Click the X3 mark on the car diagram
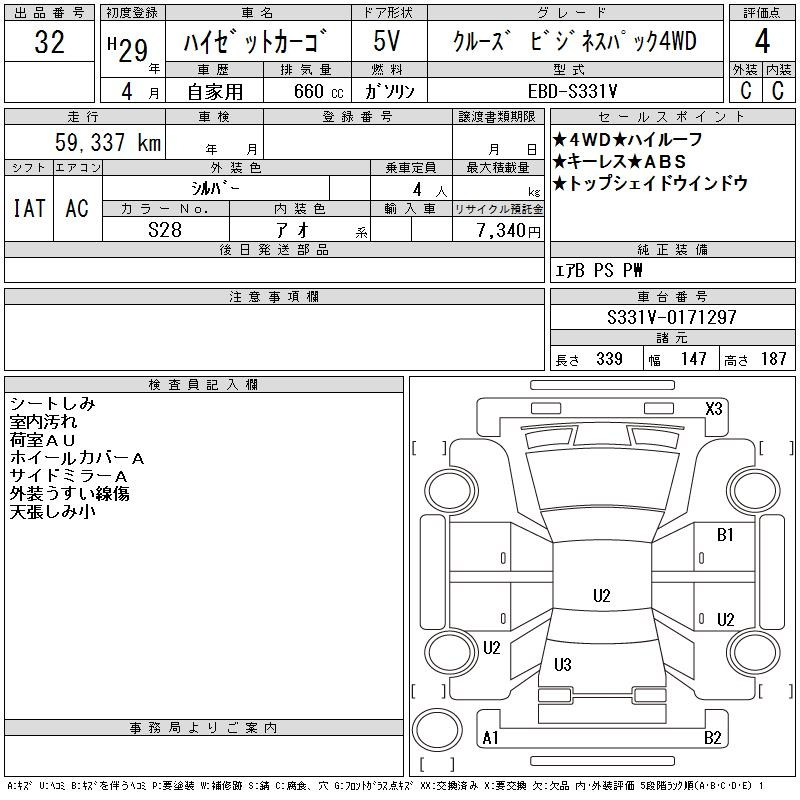This screenshot has width=800, height=800. (714, 408)
